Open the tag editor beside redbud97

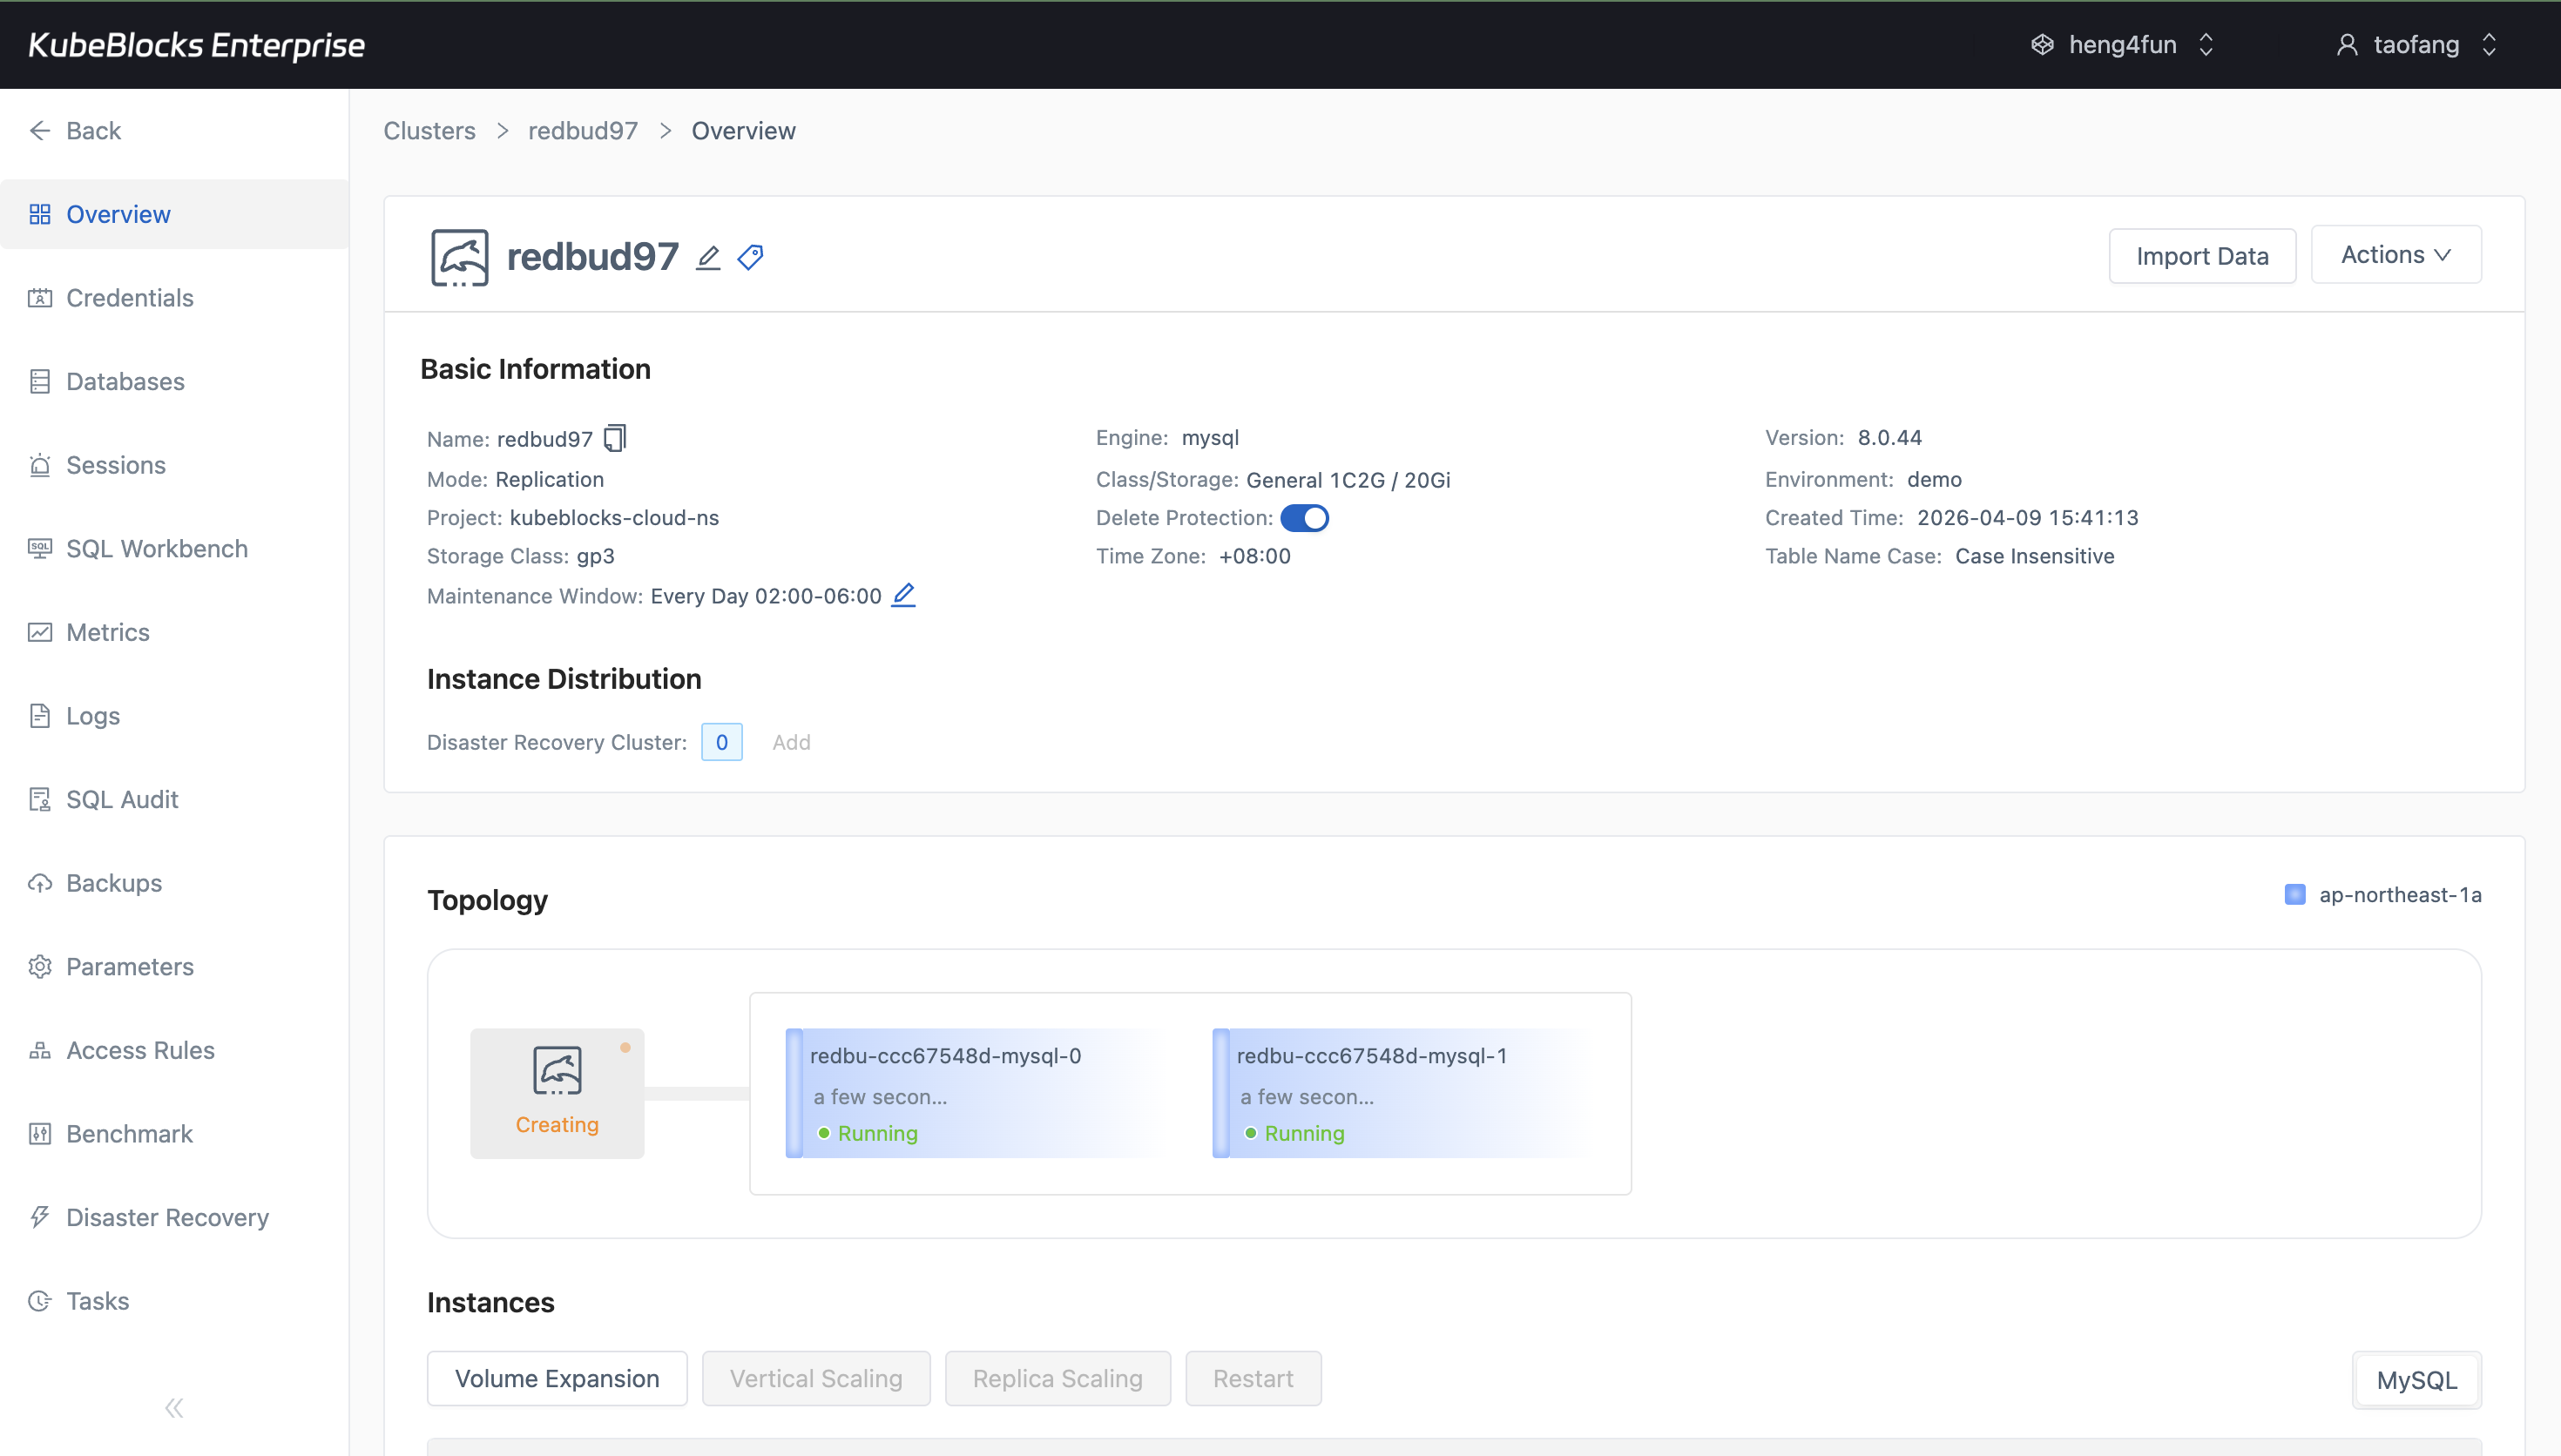coord(750,257)
